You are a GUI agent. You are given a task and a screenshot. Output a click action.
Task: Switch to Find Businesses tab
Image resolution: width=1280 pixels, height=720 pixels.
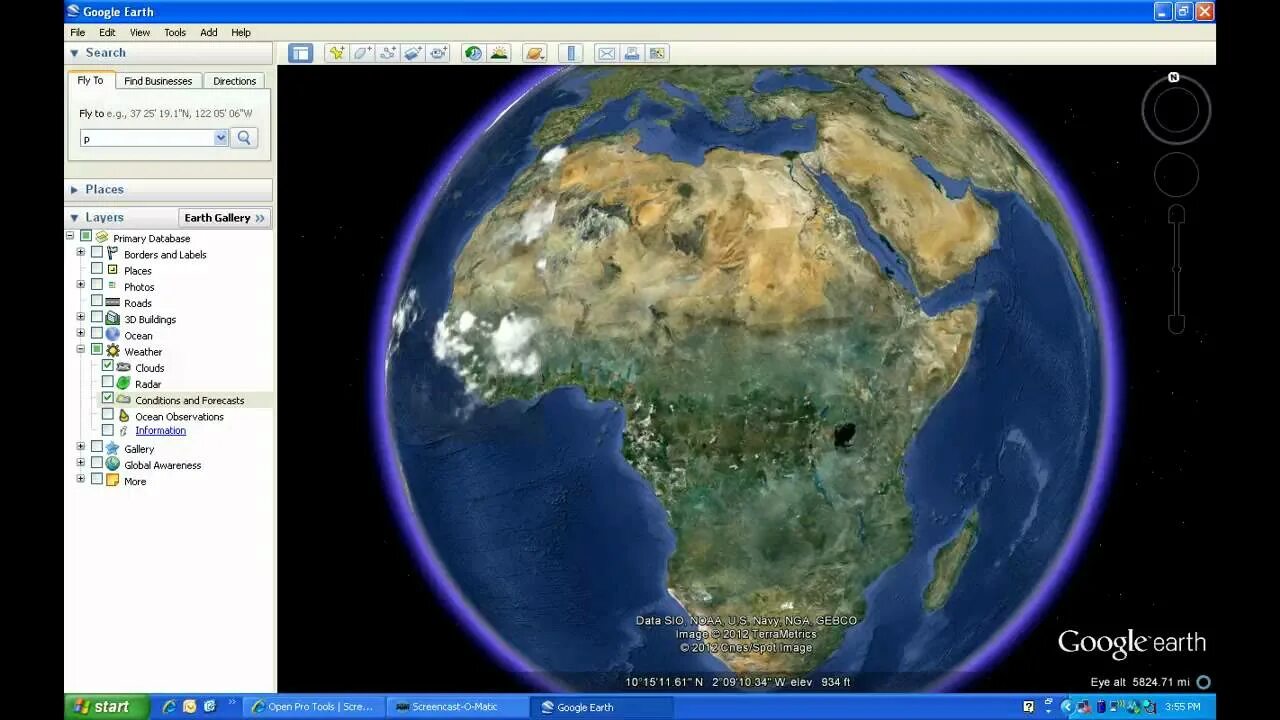pos(158,81)
